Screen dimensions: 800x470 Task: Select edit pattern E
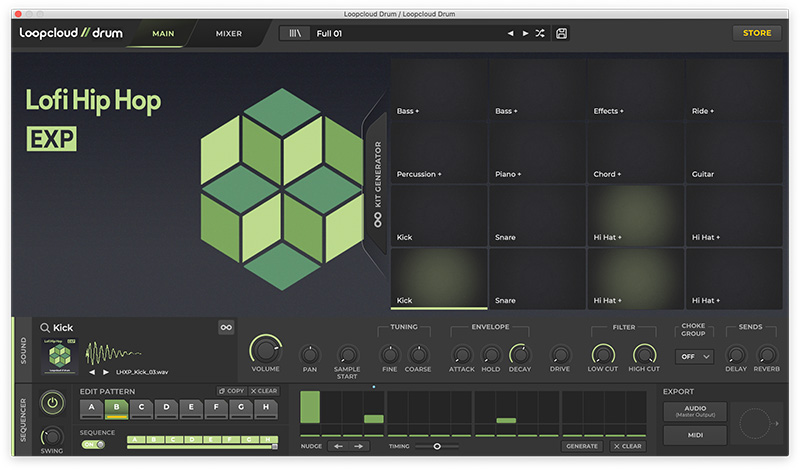(191, 408)
